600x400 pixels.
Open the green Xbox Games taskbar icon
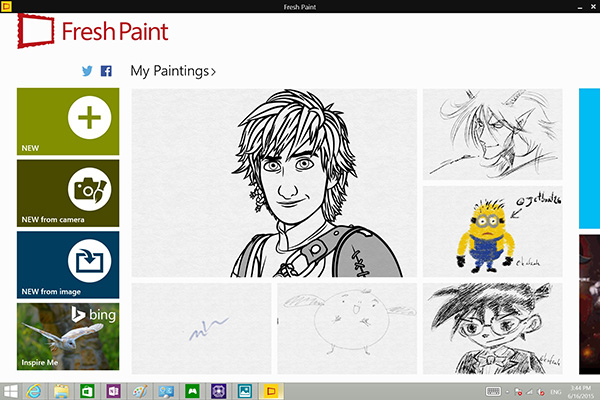192,391
